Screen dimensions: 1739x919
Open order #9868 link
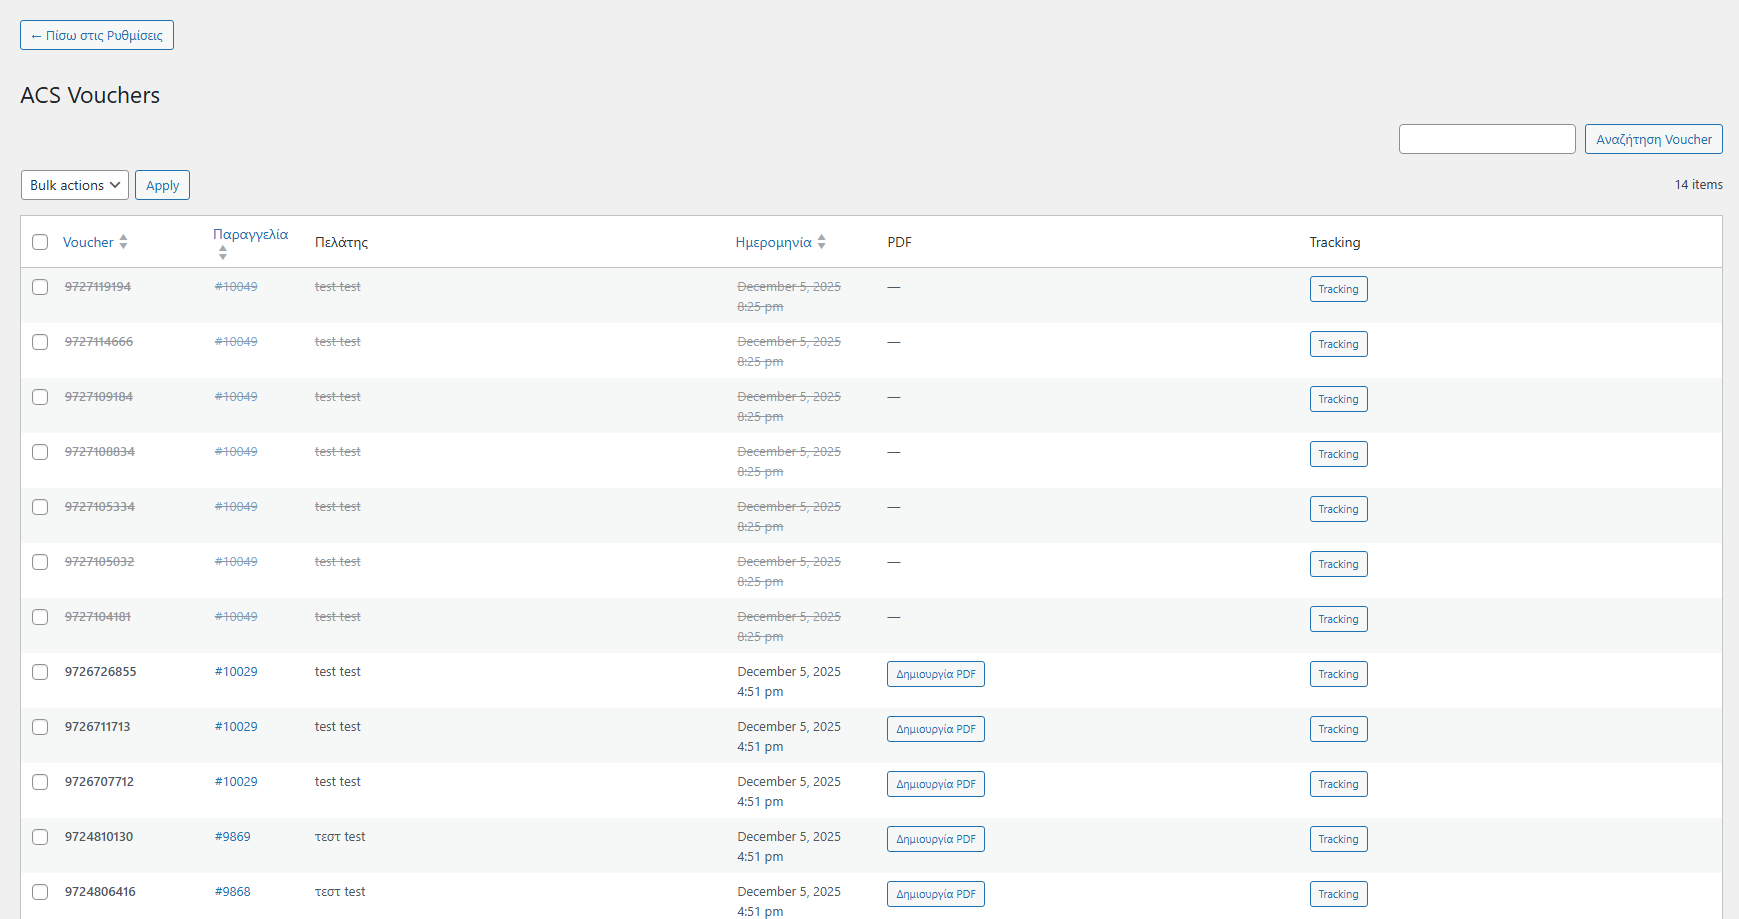tap(232, 892)
